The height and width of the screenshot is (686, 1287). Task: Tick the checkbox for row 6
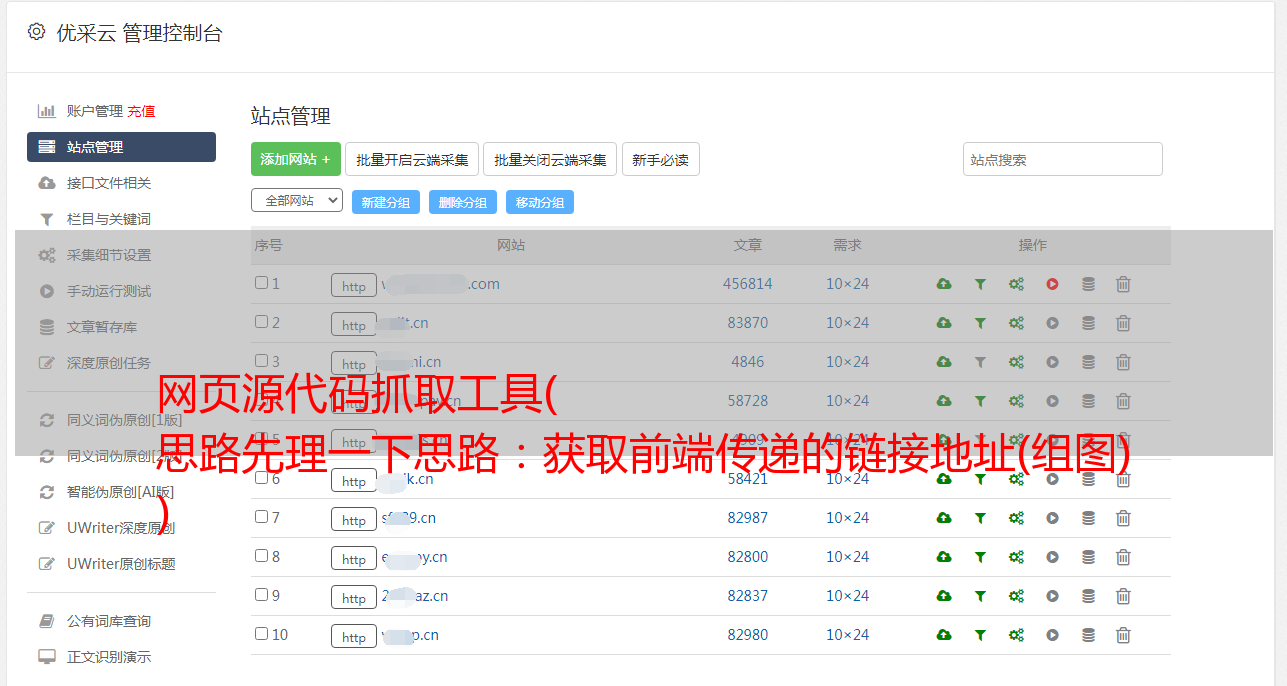[261, 478]
